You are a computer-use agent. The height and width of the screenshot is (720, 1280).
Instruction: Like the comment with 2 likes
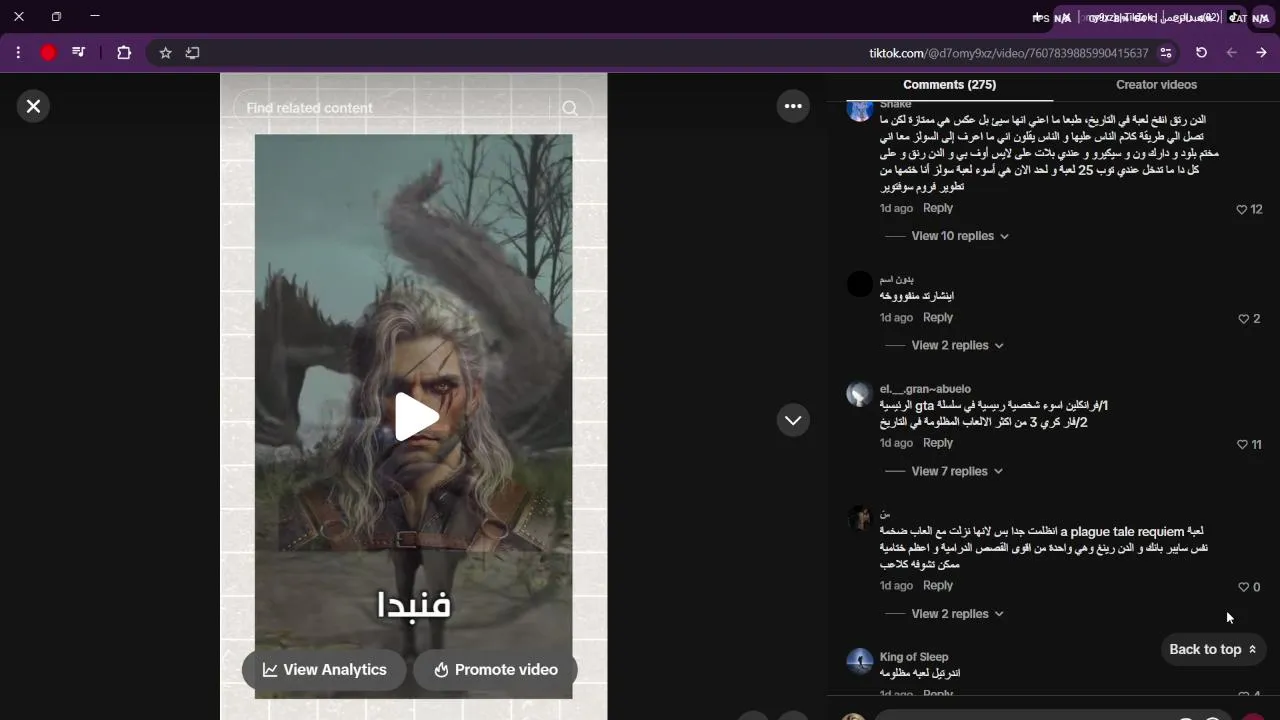click(x=1244, y=319)
